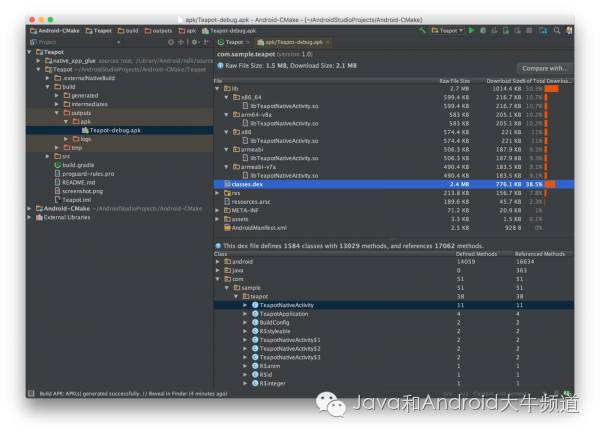Run the Teapot app with green play
600x435 pixels.
(472, 30)
